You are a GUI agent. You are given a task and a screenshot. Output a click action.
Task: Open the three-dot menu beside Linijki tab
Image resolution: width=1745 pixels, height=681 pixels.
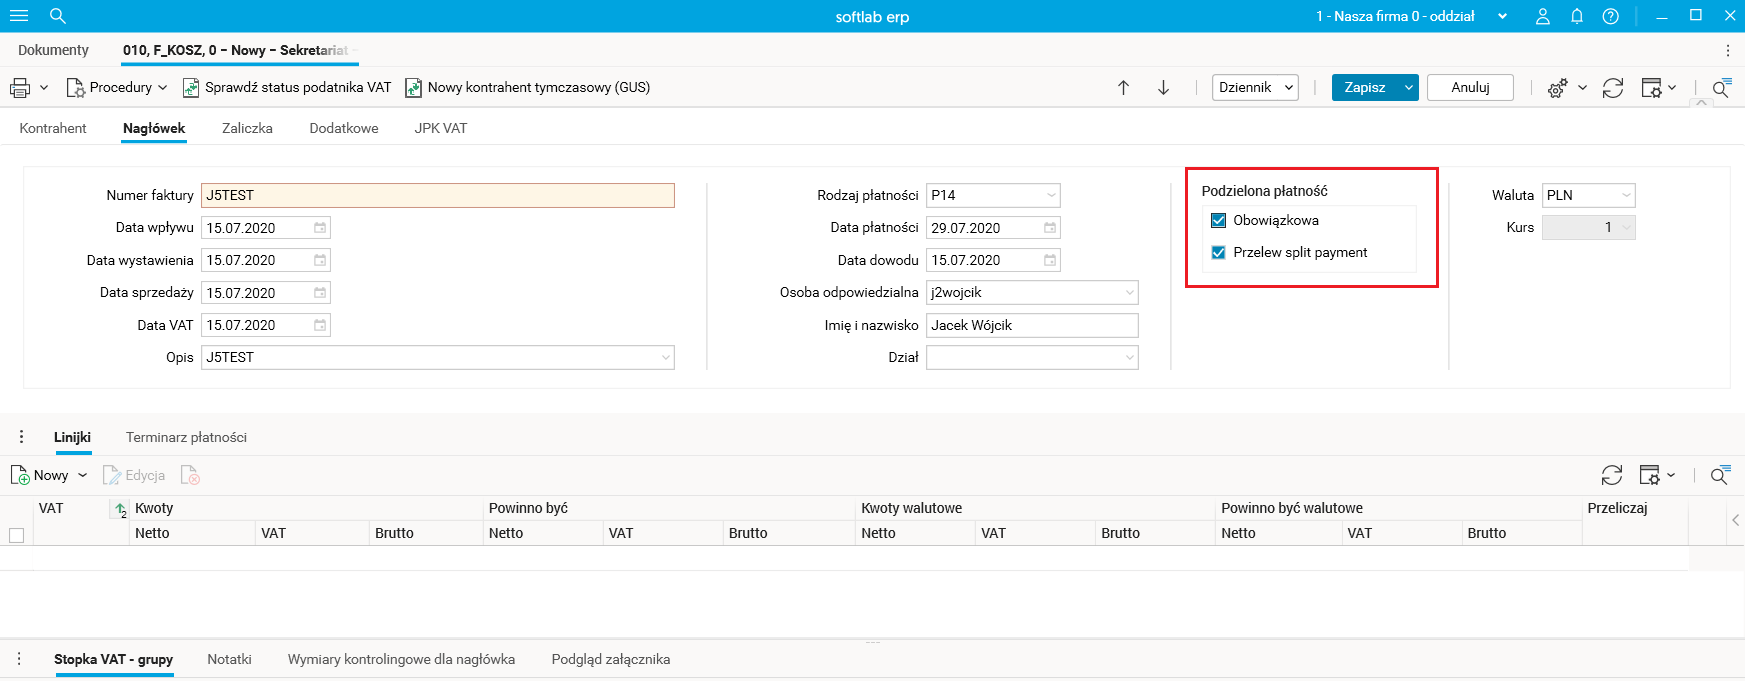22,437
